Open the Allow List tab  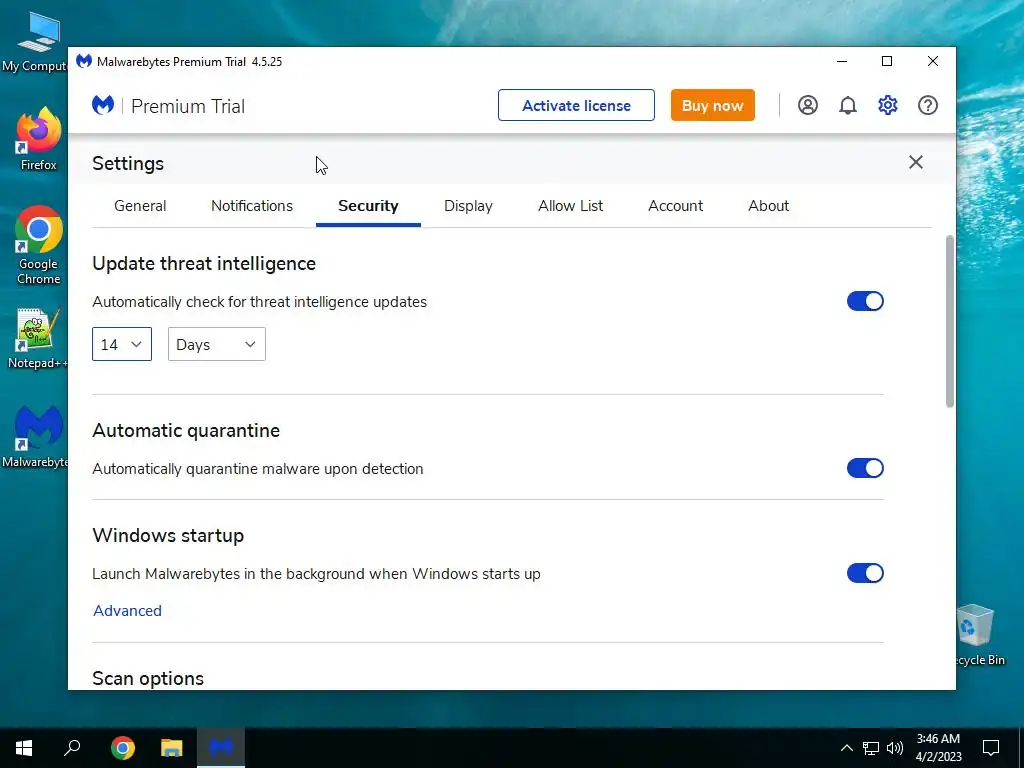571,206
